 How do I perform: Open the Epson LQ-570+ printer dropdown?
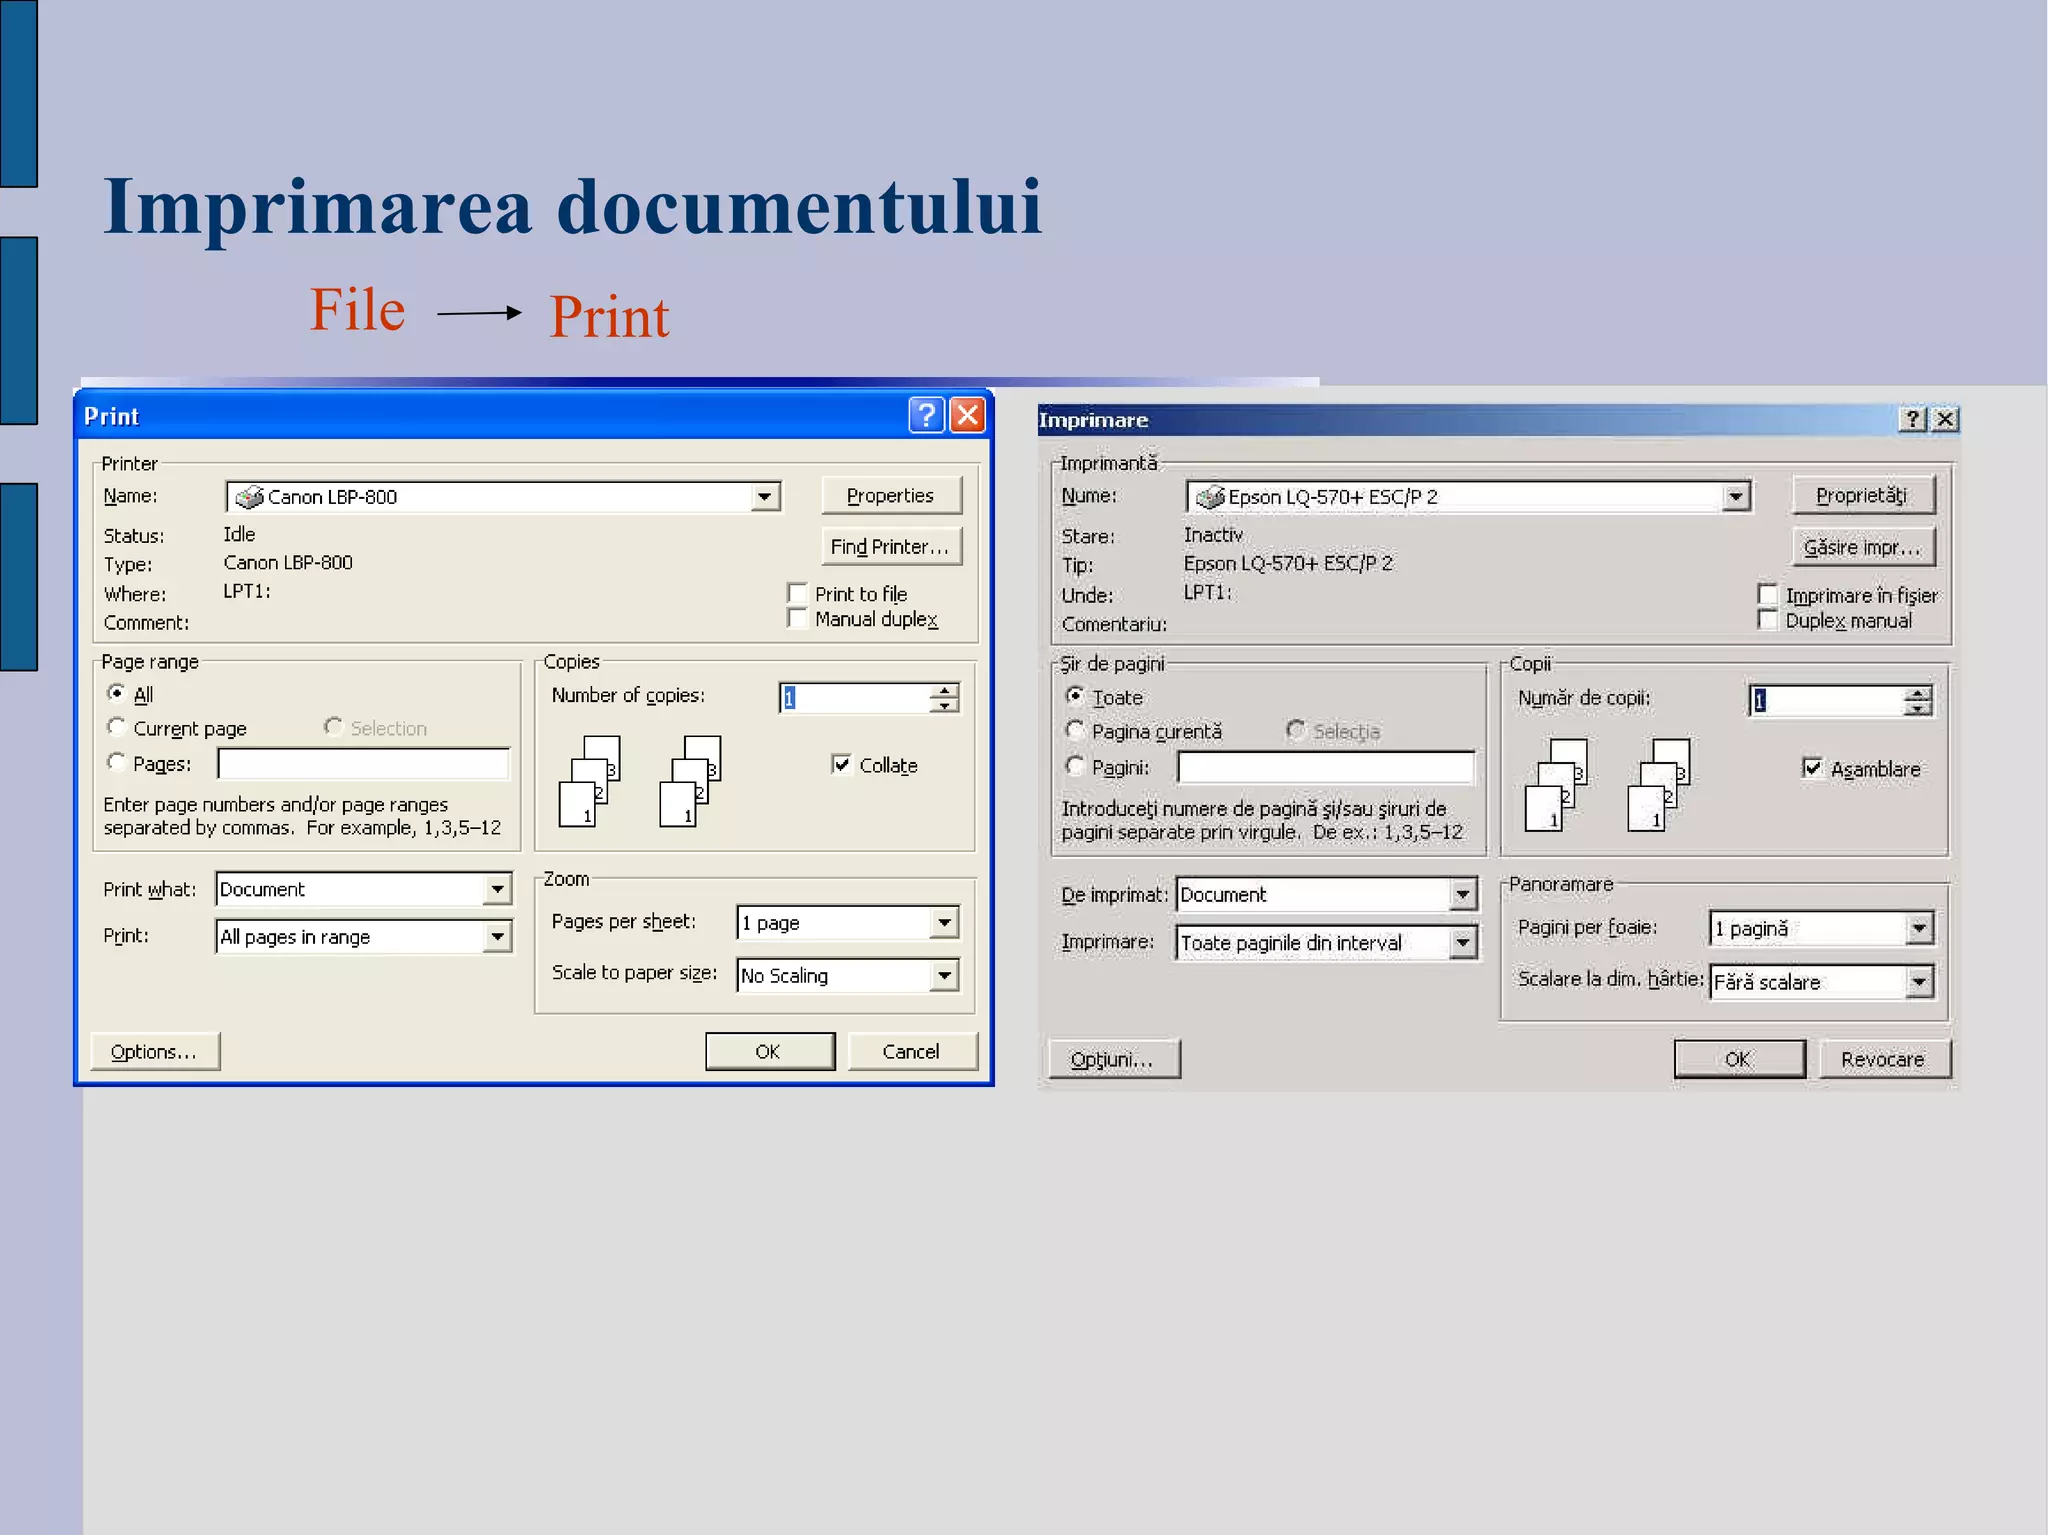[1736, 497]
